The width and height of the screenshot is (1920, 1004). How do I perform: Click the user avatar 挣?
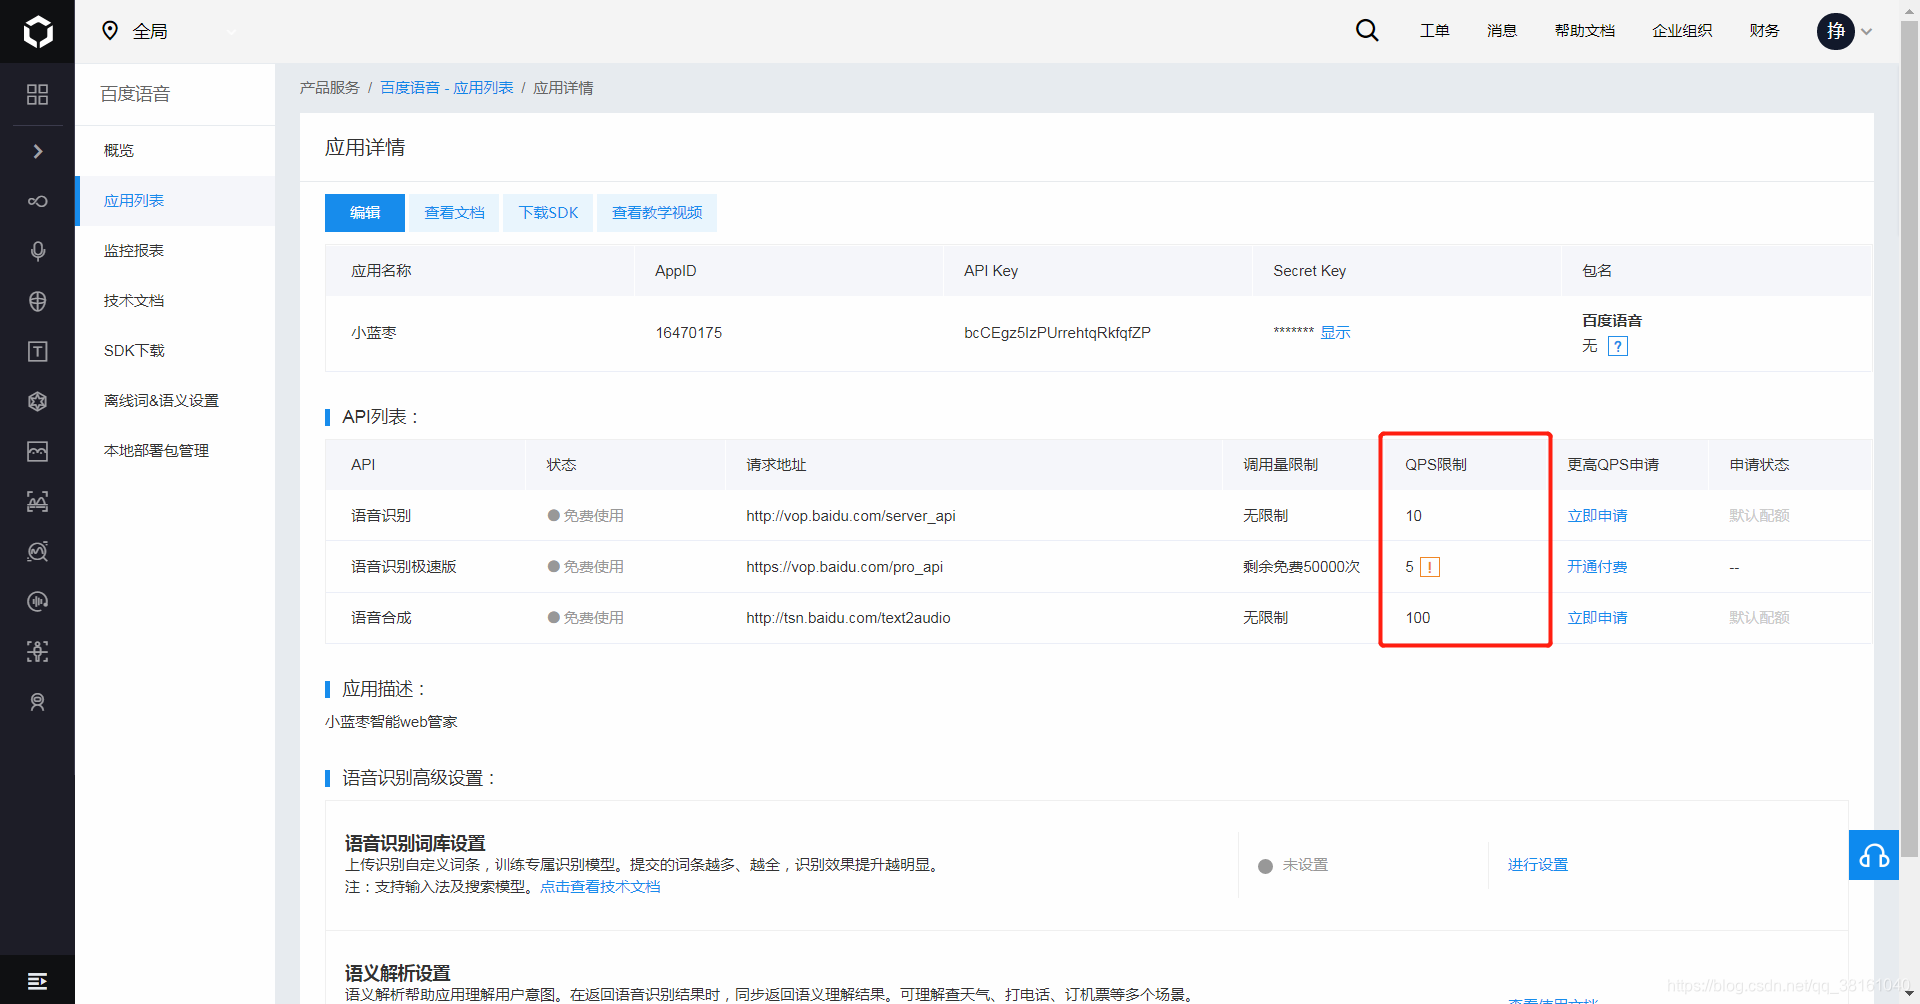pos(1836,31)
